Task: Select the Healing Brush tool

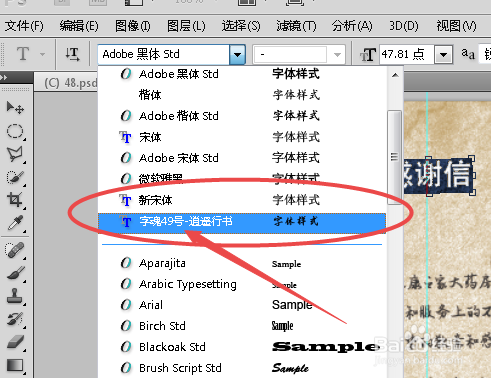Action: tap(15, 250)
